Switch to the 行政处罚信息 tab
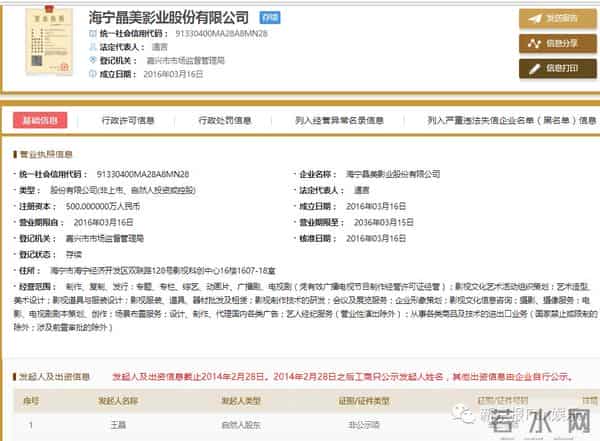The image size is (600, 441). [x=225, y=121]
